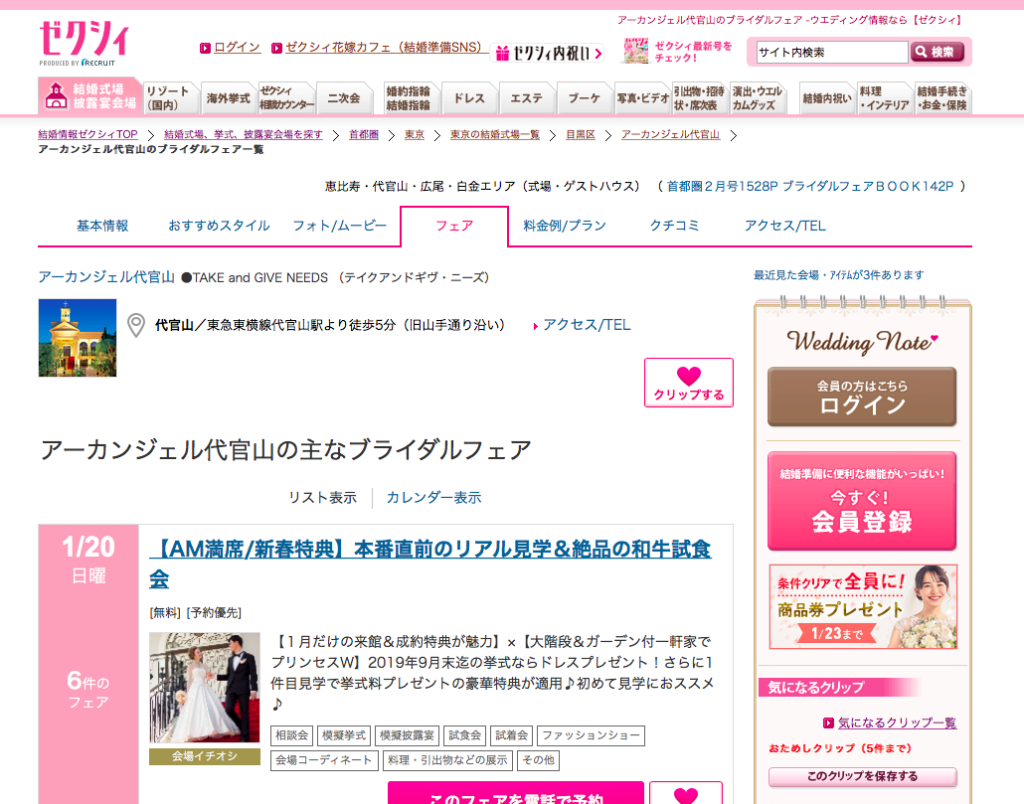Click the 首都圏 breadcrumb link
The width and height of the screenshot is (1024, 804).
(364, 135)
